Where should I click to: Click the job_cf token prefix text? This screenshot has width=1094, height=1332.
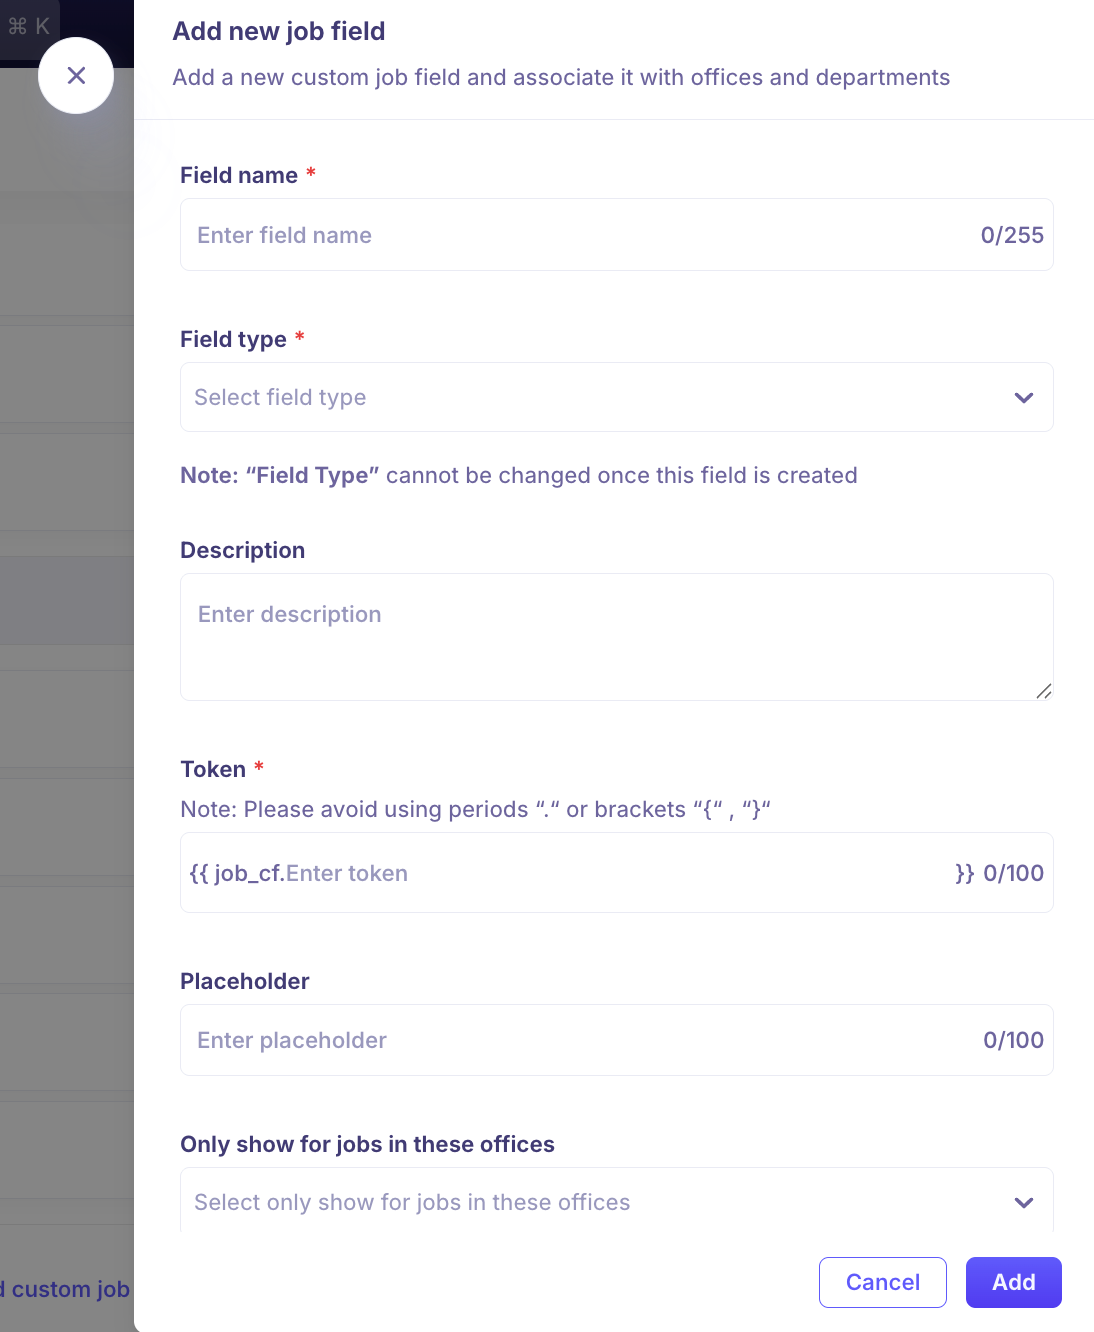coord(237,873)
